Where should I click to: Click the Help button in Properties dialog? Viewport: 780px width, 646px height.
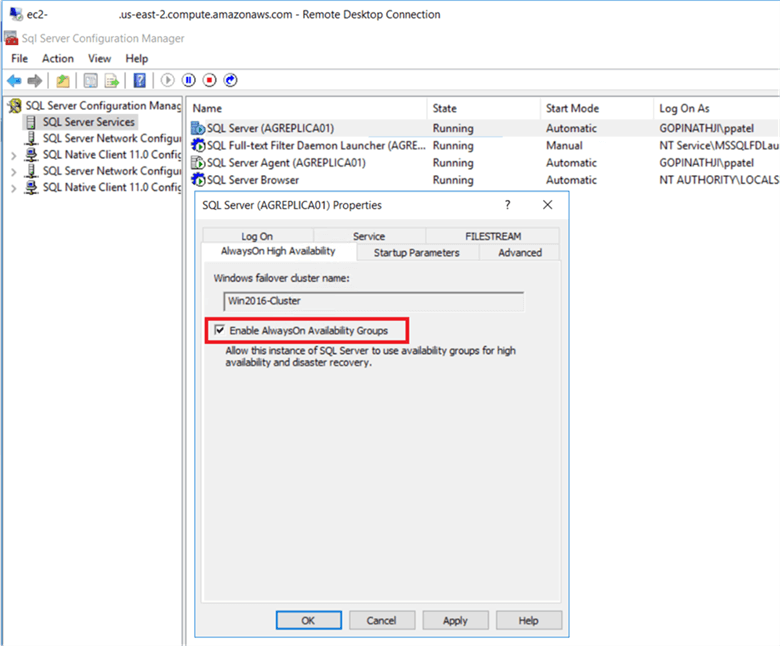click(529, 620)
